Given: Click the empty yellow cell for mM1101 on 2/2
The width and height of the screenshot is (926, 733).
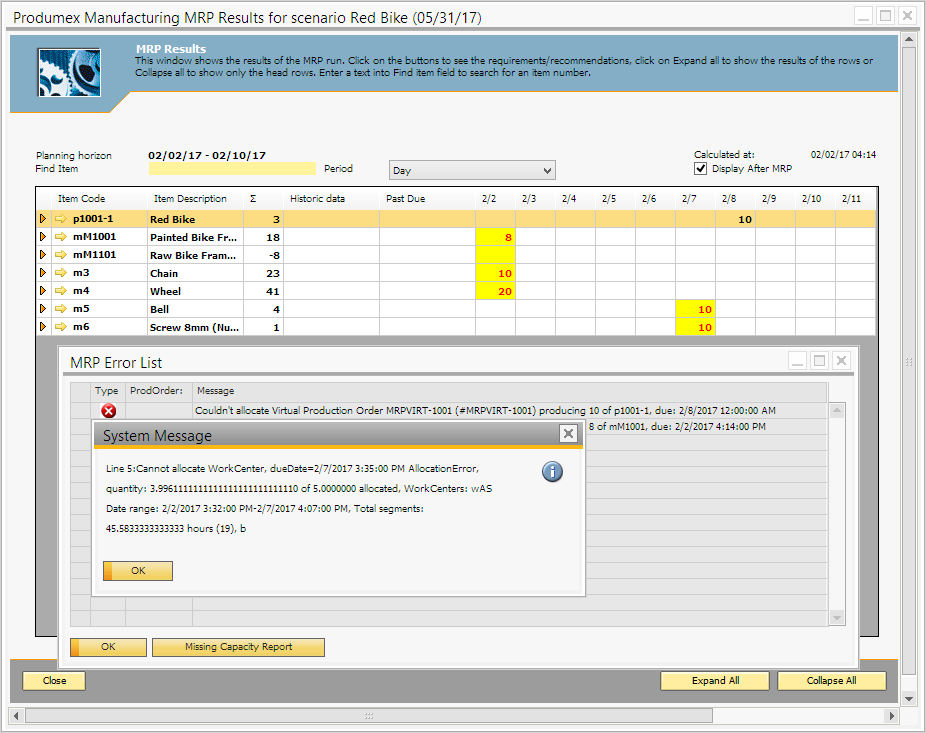Looking at the screenshot, I should [495, 255].
